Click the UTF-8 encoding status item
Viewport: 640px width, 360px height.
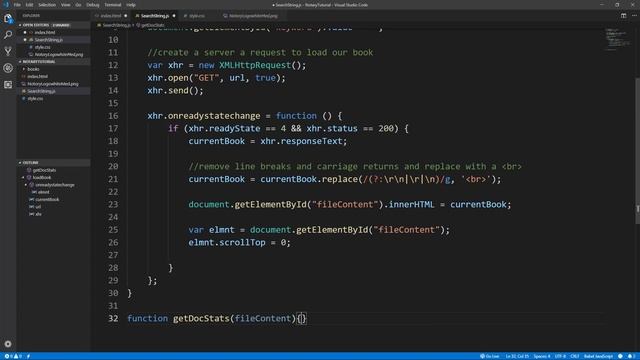click(x=560, y=356)
